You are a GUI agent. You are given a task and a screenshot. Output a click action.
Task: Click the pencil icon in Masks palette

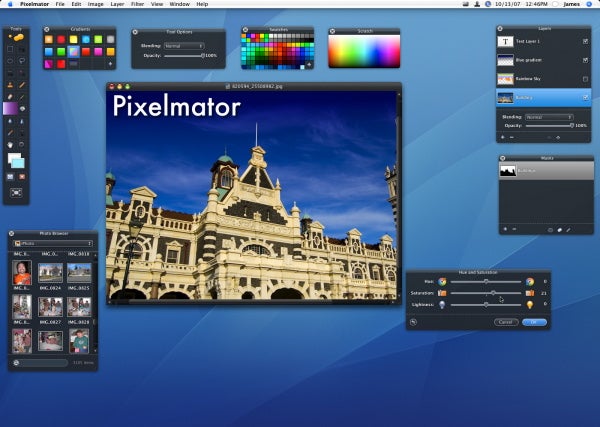click(x=568, y=230)
